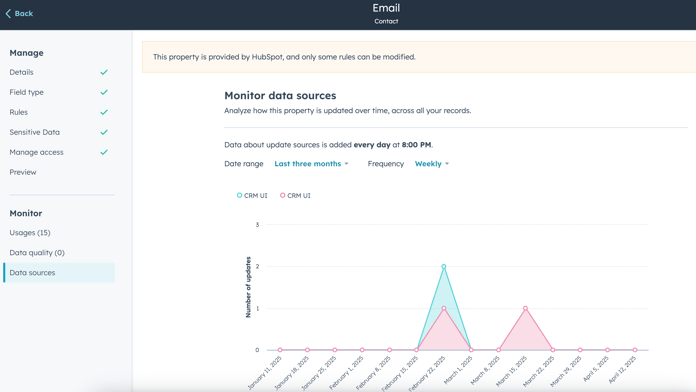Toggle the pink CRM UI legend series
Viewport: 696px width, 392px height.
click(295, 195)
